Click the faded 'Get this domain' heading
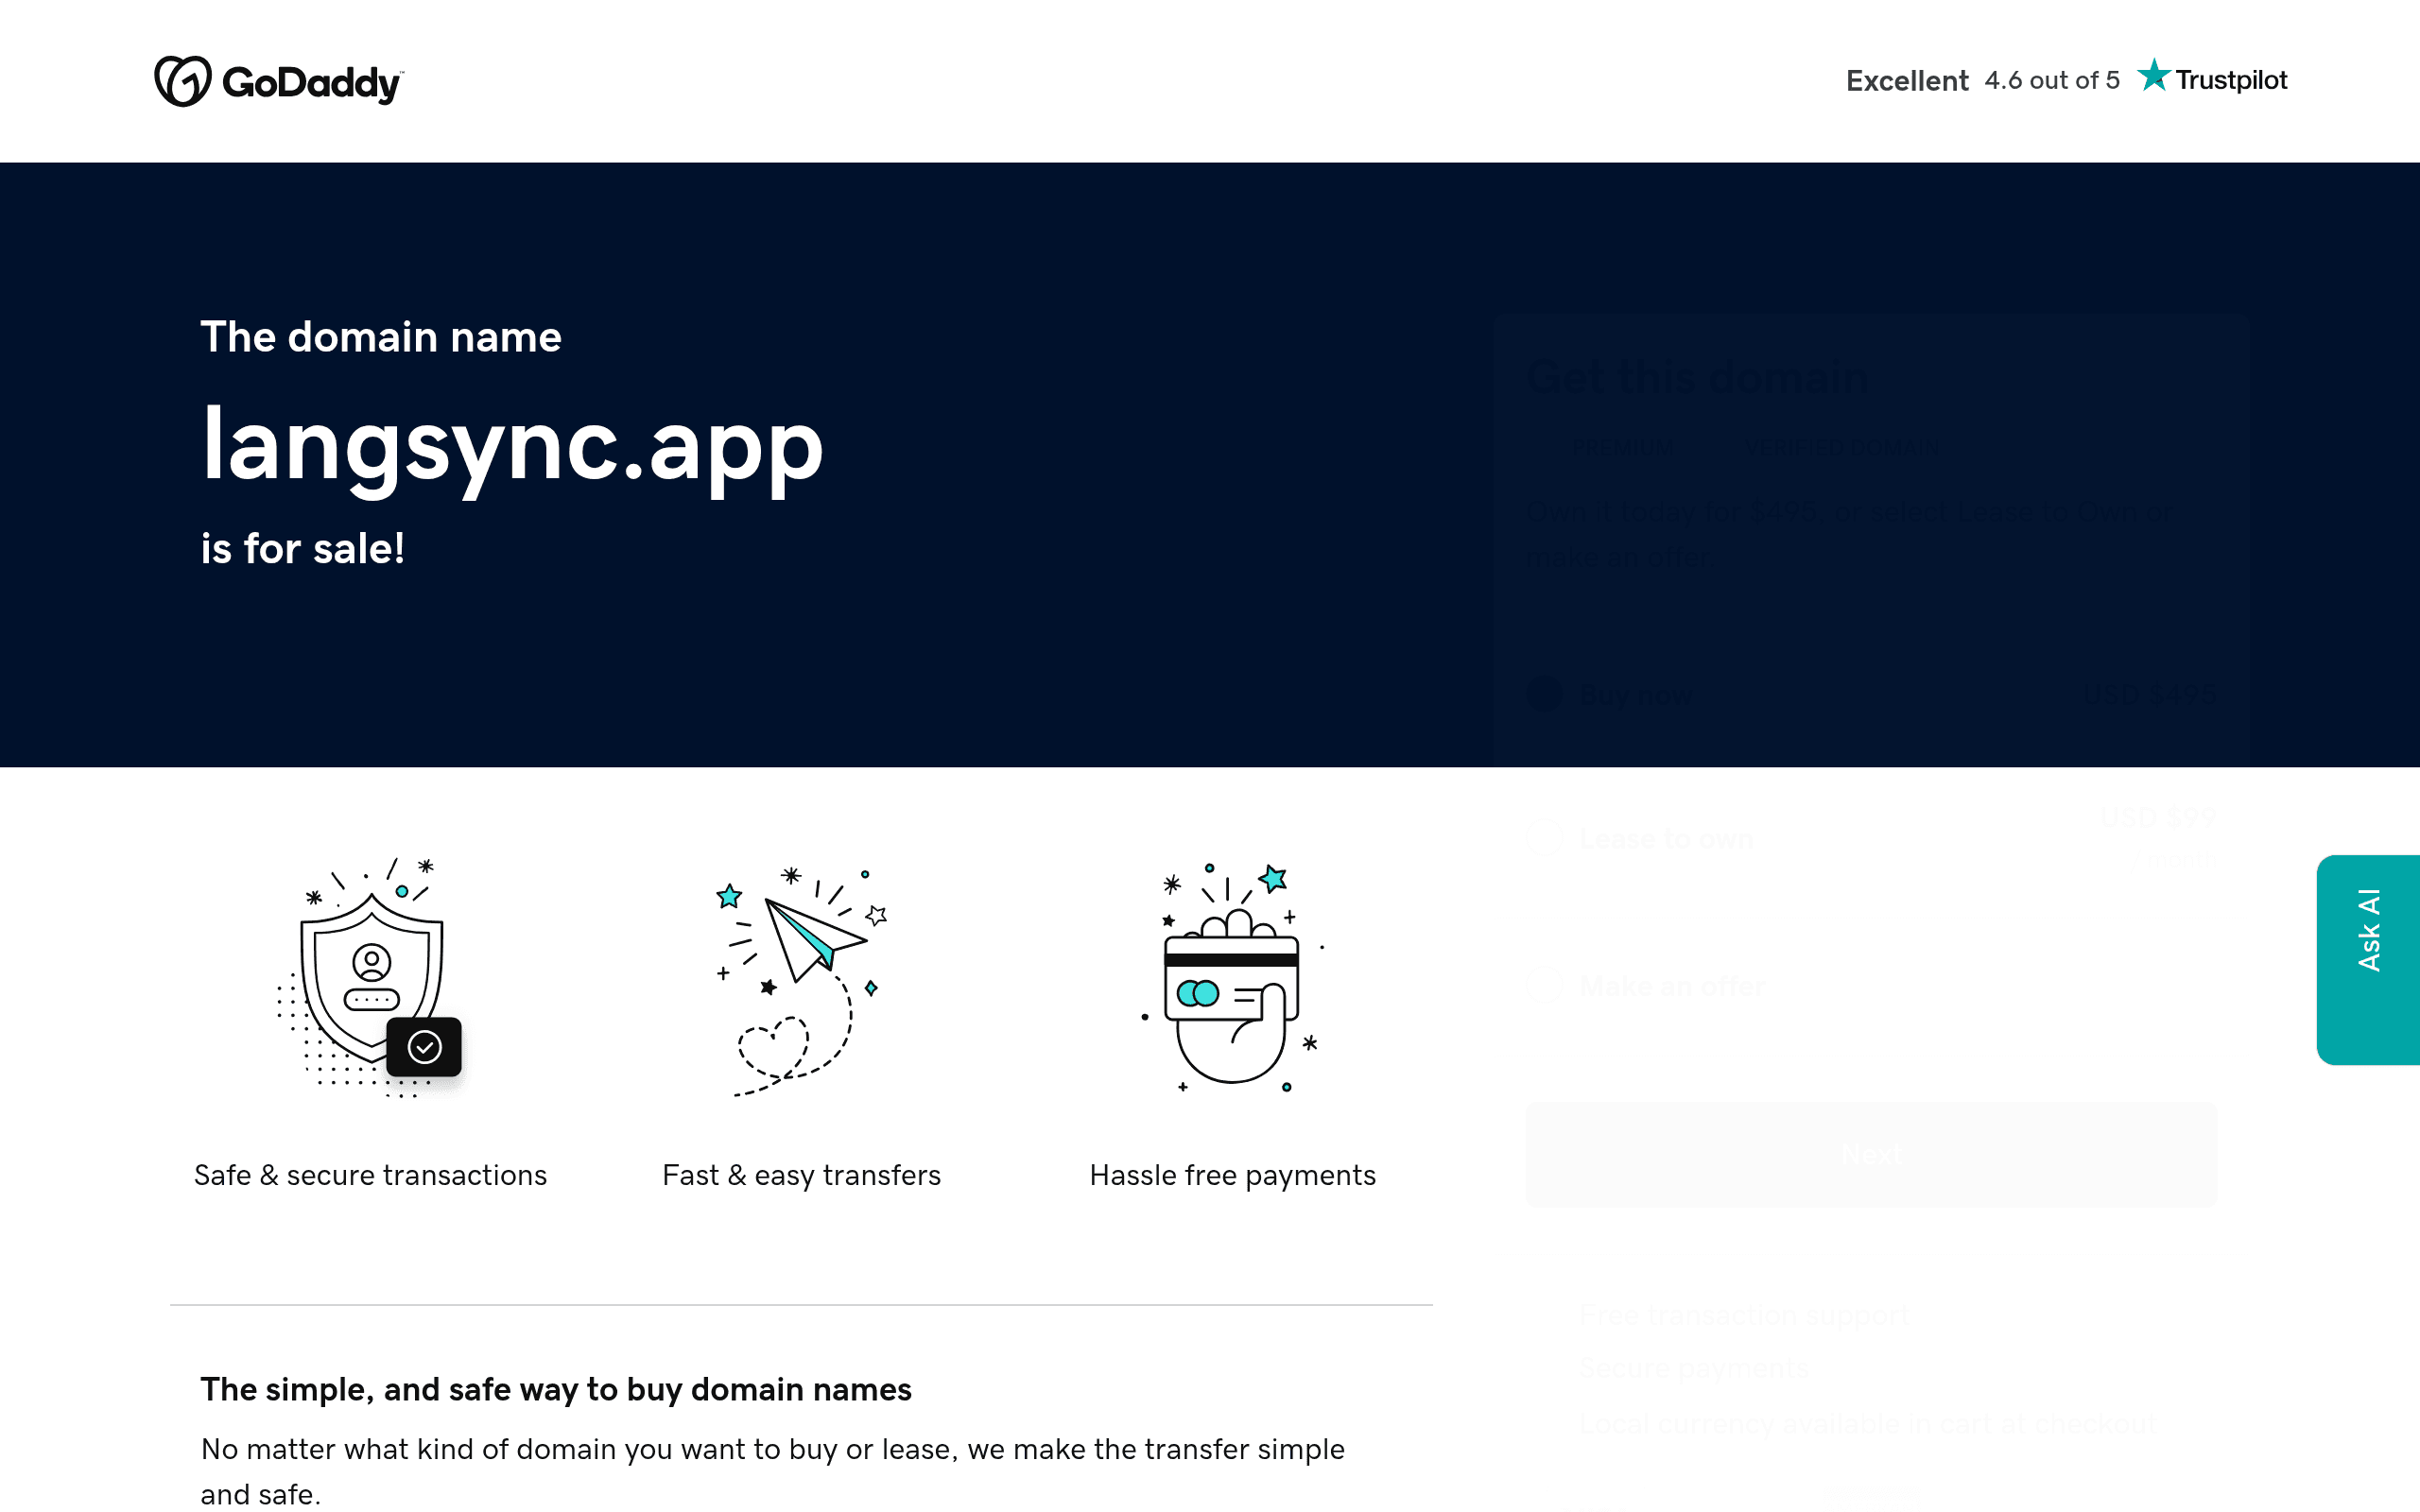Viewport: 2420px width, 1512px height. pyautogui.click(x=1697, y=377)
